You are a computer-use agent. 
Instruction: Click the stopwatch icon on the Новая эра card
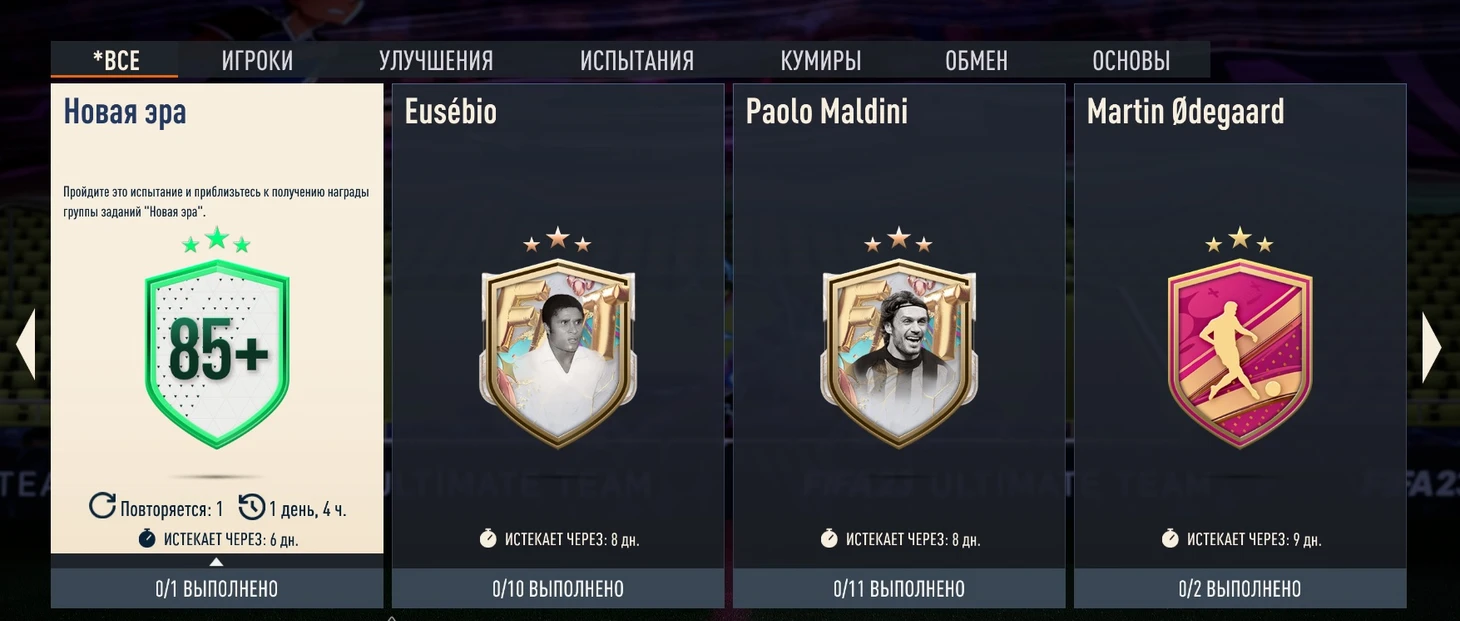[147, 539]
